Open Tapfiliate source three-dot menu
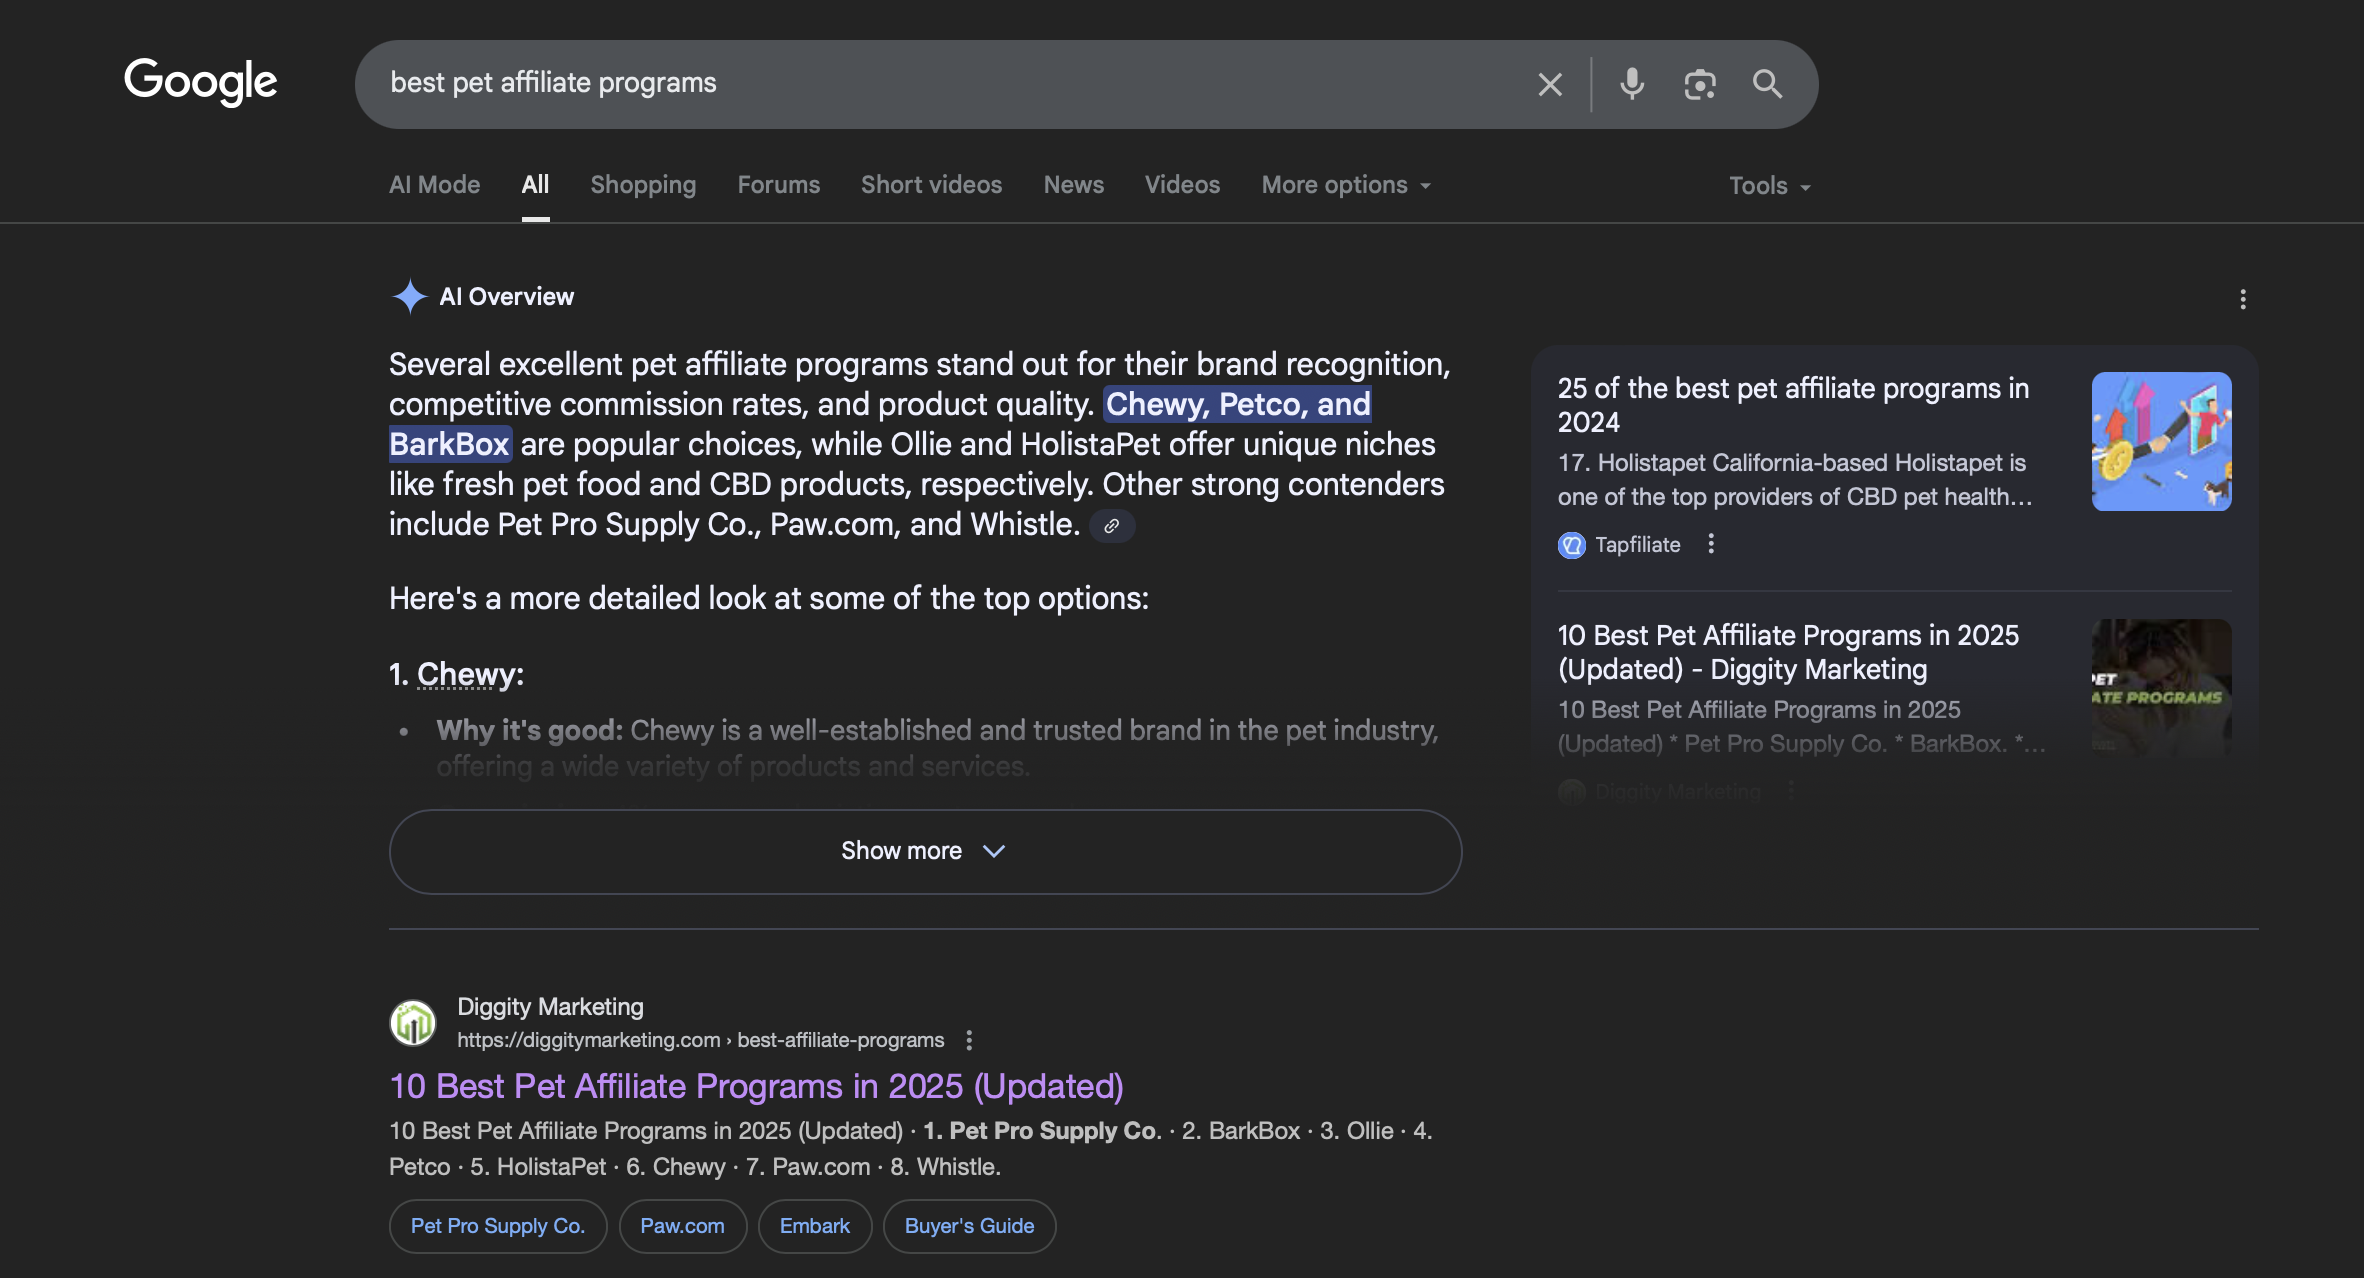The image size is (2364, 1278). click(x=1711, y=544)
